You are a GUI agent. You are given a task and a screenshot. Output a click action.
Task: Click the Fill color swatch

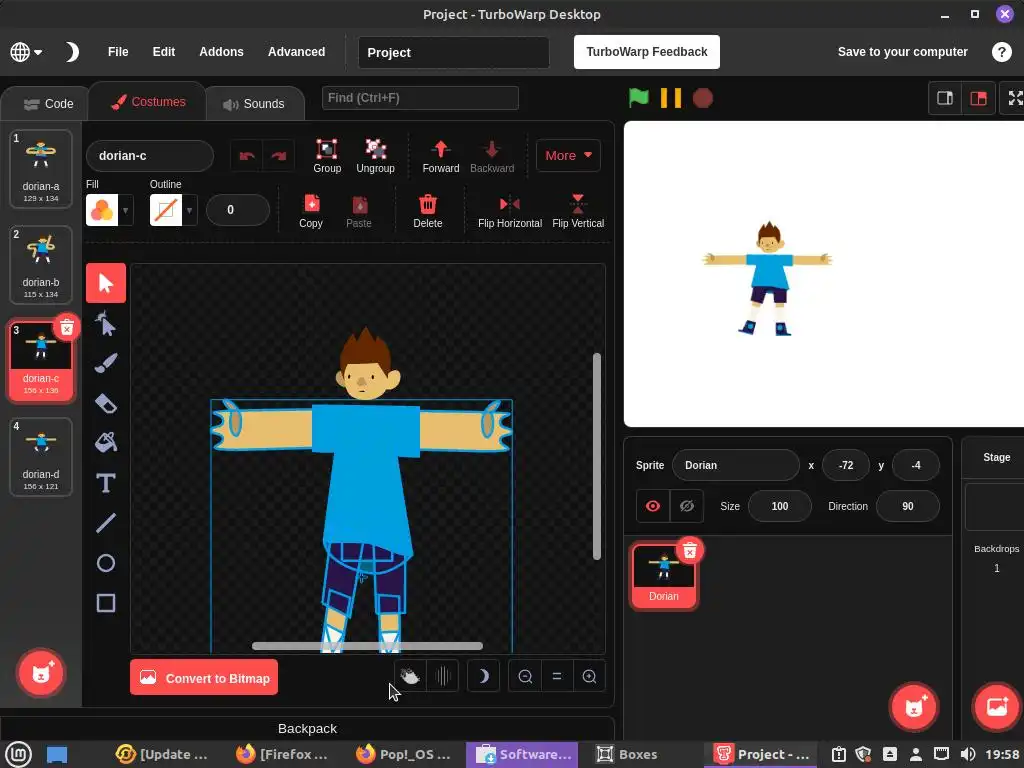(x=103, y=210)
